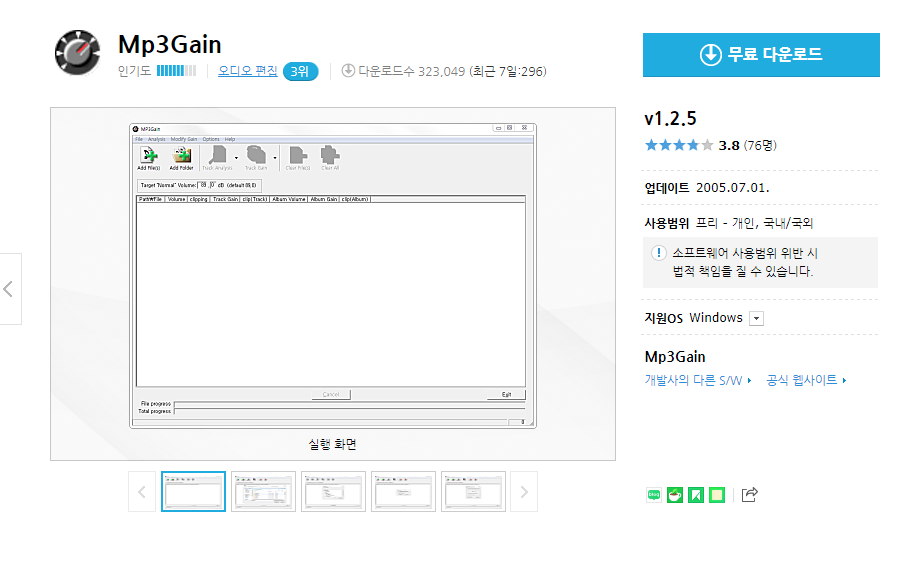Select the second screenshot thumbnail
The image size is (909, 562).
click(263, 492)
